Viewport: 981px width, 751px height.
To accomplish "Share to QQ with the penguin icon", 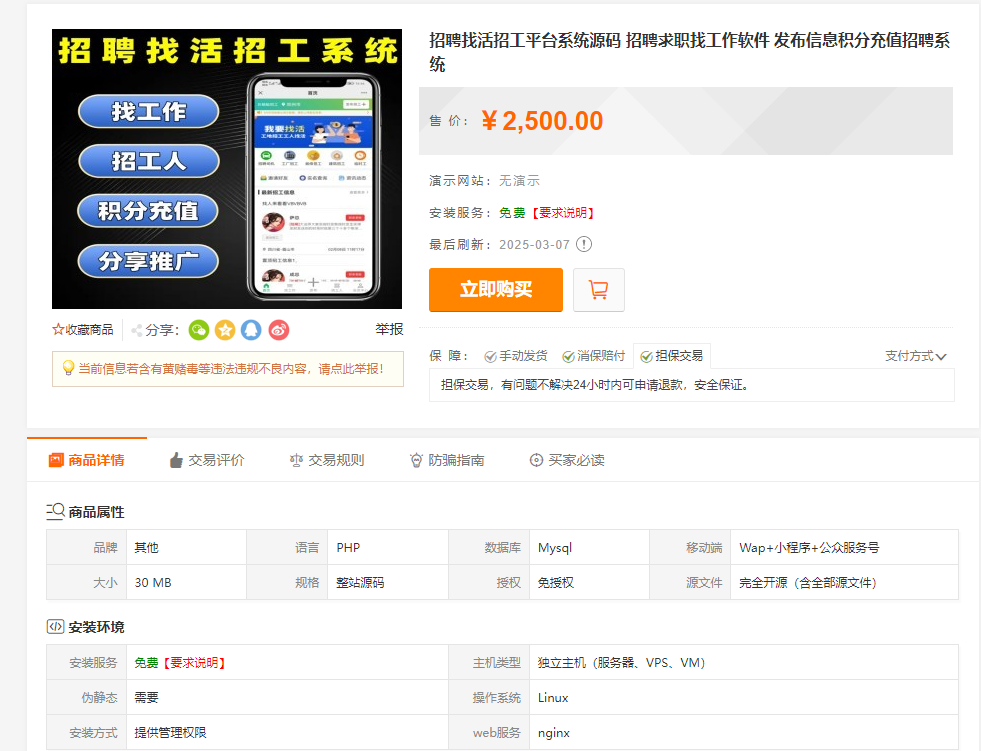I will point(252,329).
